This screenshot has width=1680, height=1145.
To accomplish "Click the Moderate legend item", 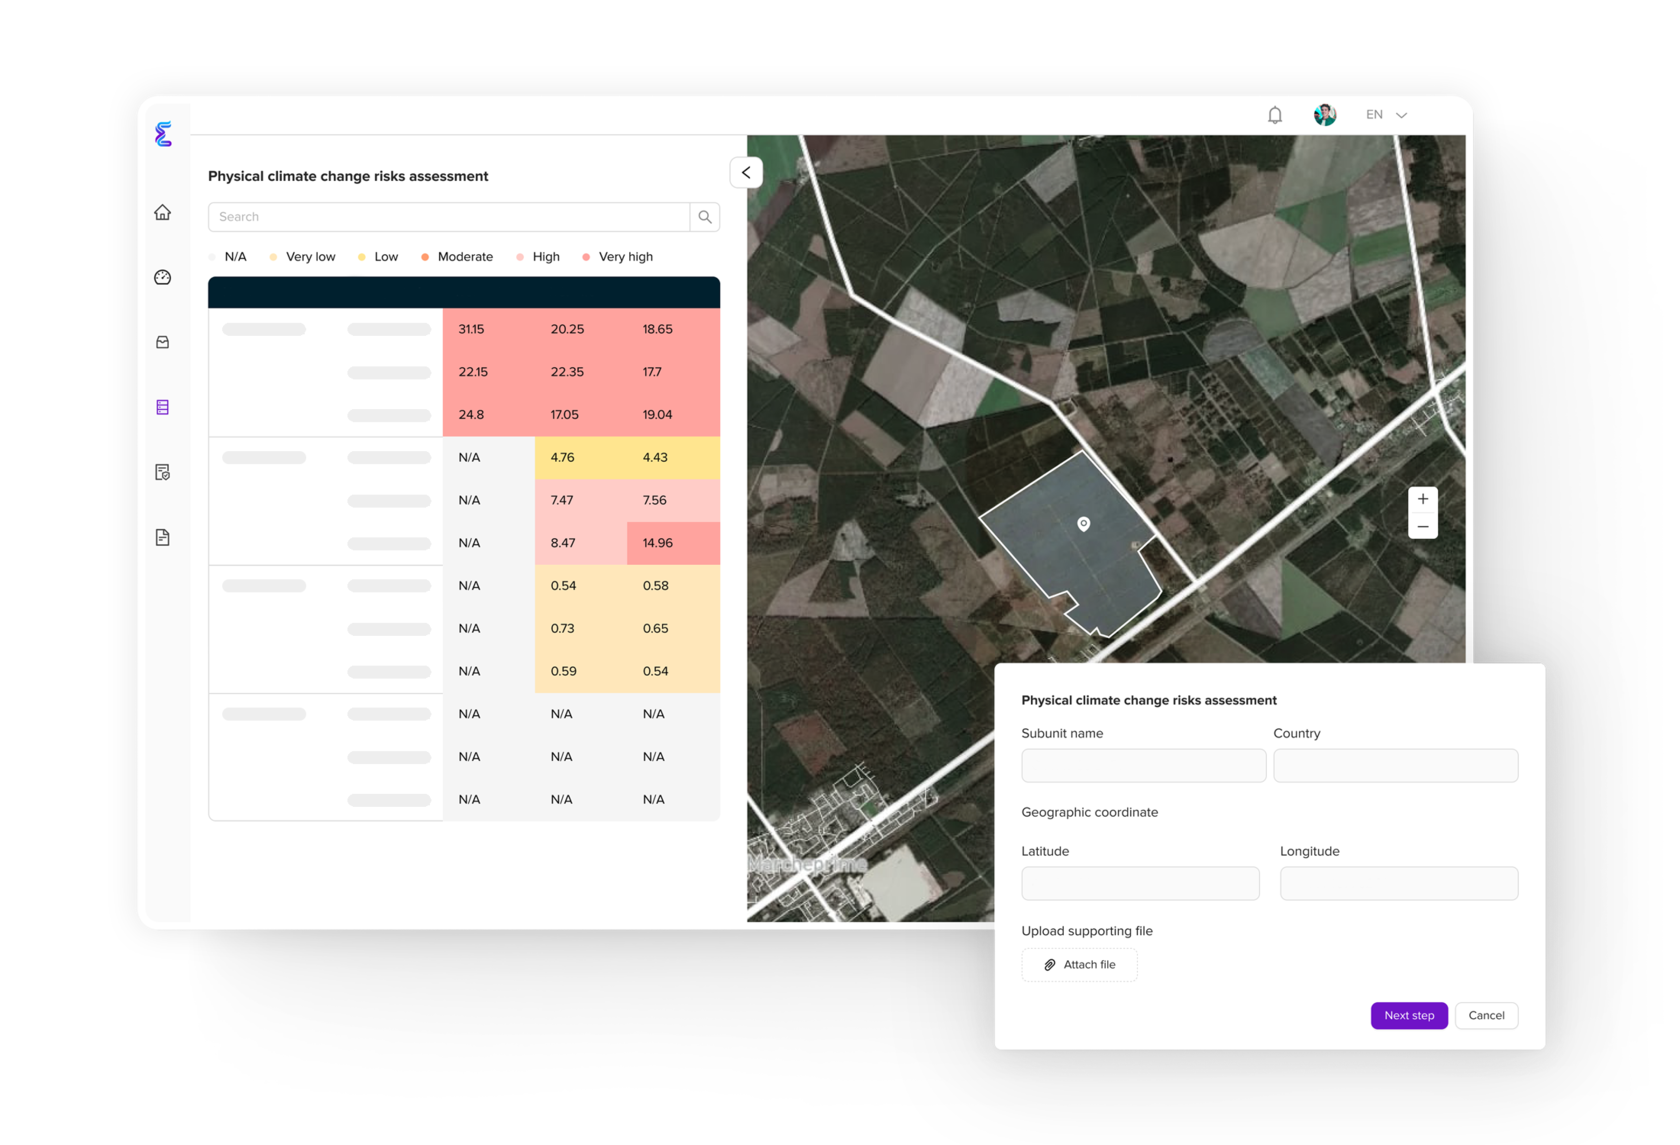I will pos(457,257).
